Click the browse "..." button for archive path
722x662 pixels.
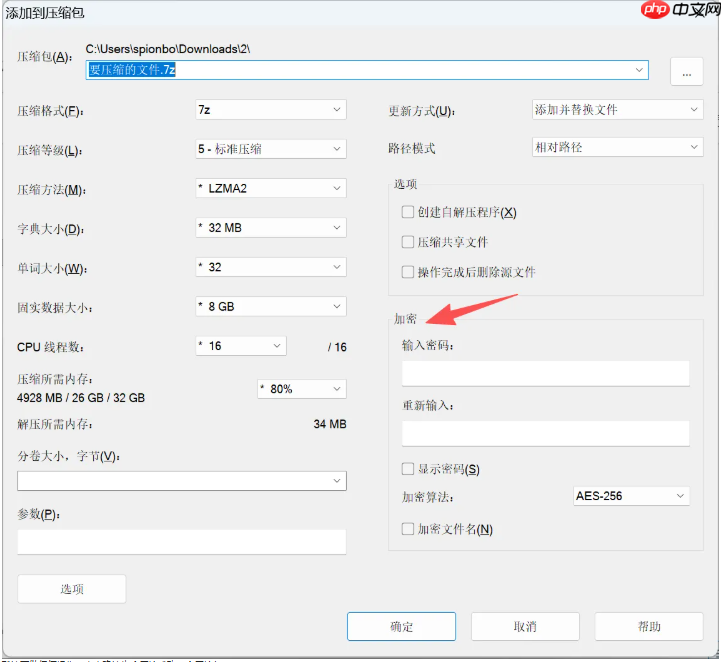686,72
